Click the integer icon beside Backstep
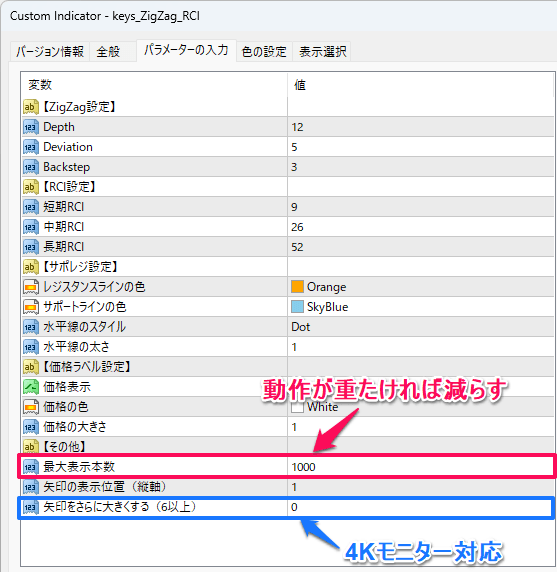 [x=31, y=167]
